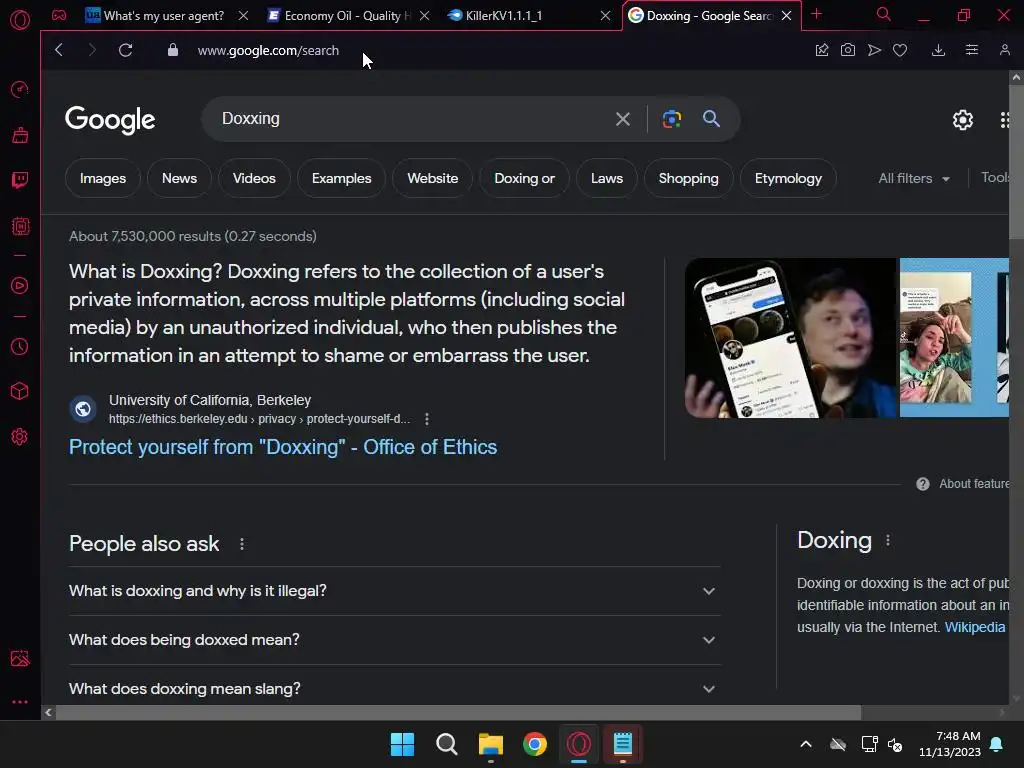This screenshot has width=1024, height=768.
Task: Click the Doxxing search input field
Action: click(411, 119)
